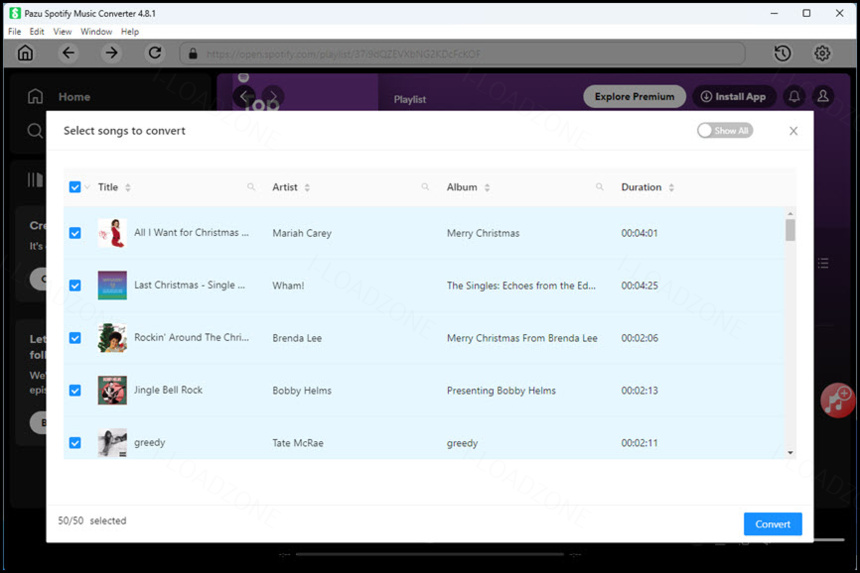Viewport: 860px width, 573px height.
Task: Sort songs by Title arrows
Action: [x=128, y=188]
